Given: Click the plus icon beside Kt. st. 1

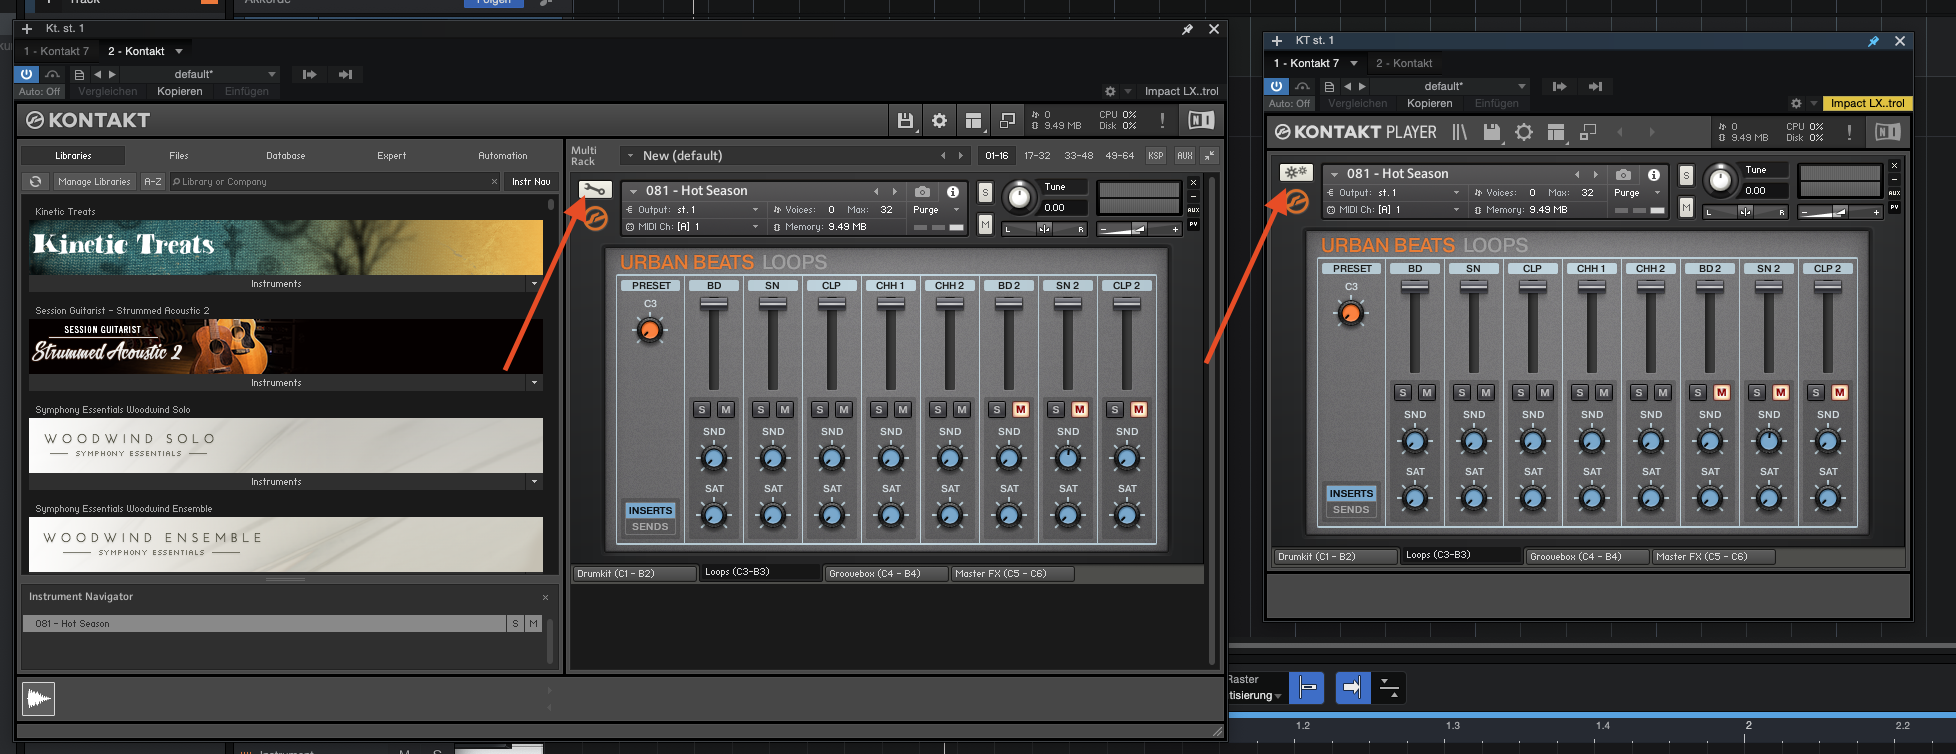Looking at the screenshot, I should (27, 29).
